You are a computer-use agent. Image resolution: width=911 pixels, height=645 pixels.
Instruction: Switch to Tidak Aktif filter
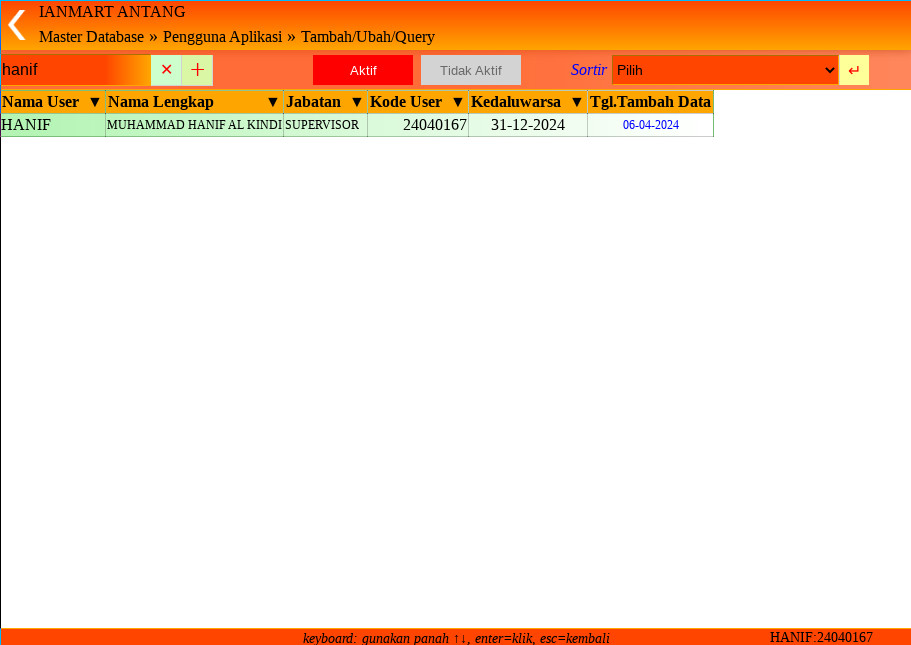471,70
